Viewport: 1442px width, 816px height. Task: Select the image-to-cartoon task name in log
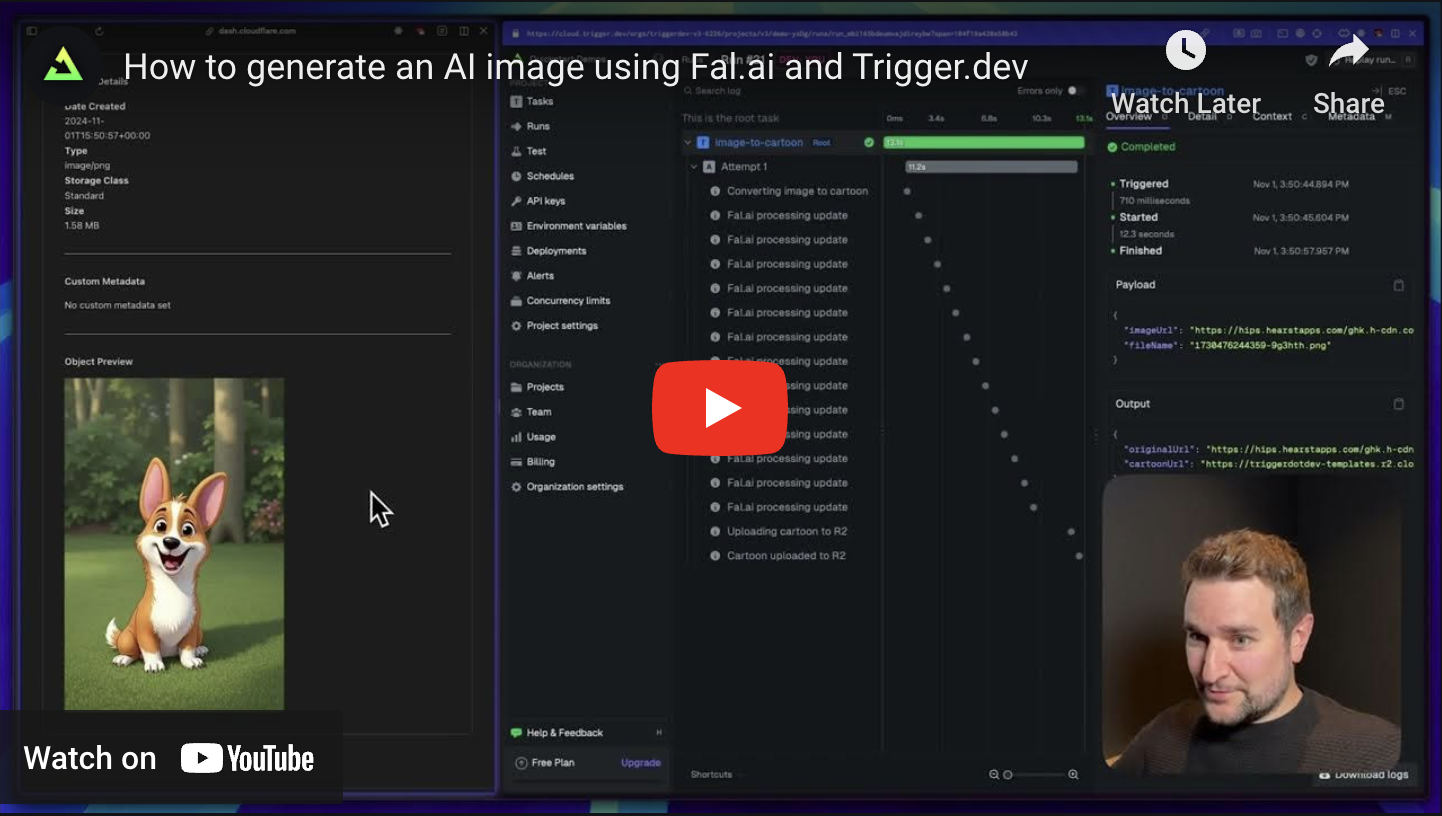(x=758, y=143)
